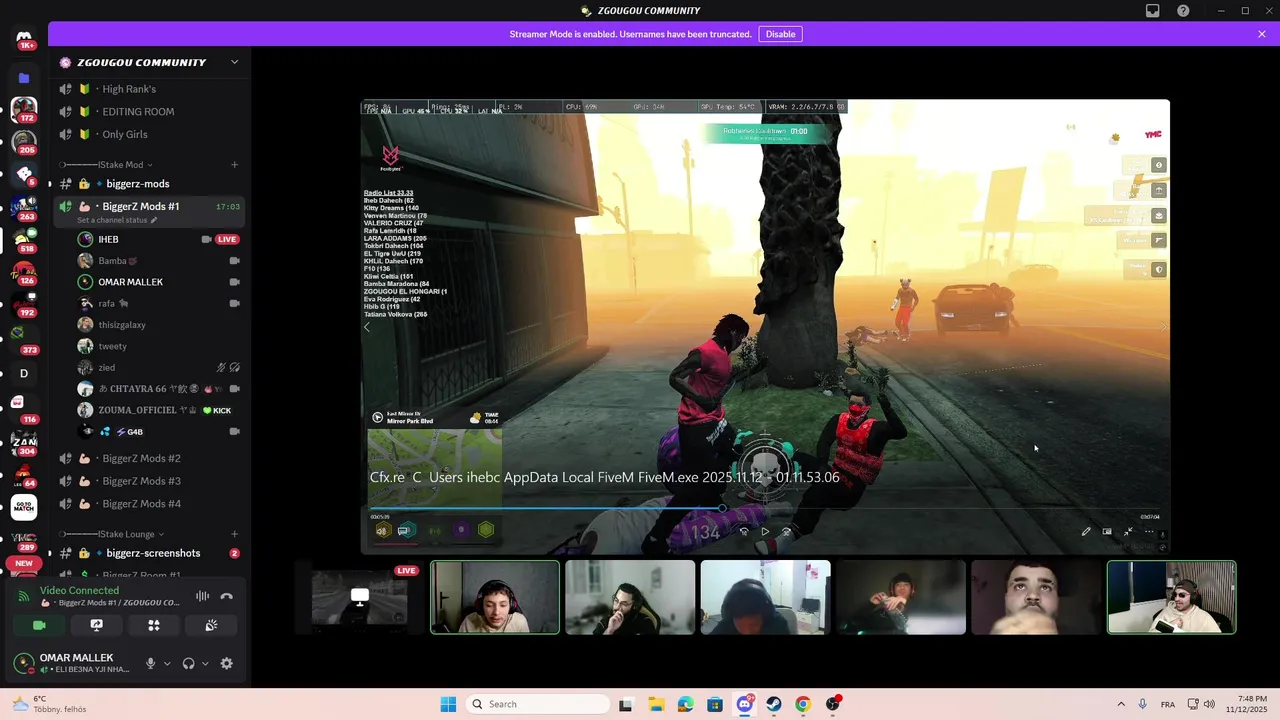Join the High Rank's voice channel
The width and height of the screenshot is (1280, 720).
click(x=150, y=89)
